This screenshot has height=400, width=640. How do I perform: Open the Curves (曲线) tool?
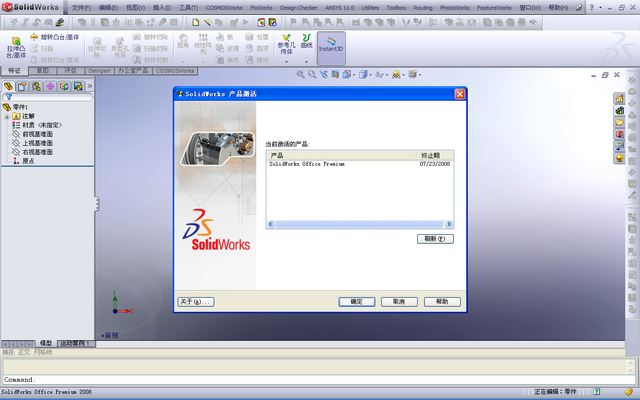pos(306,41)
